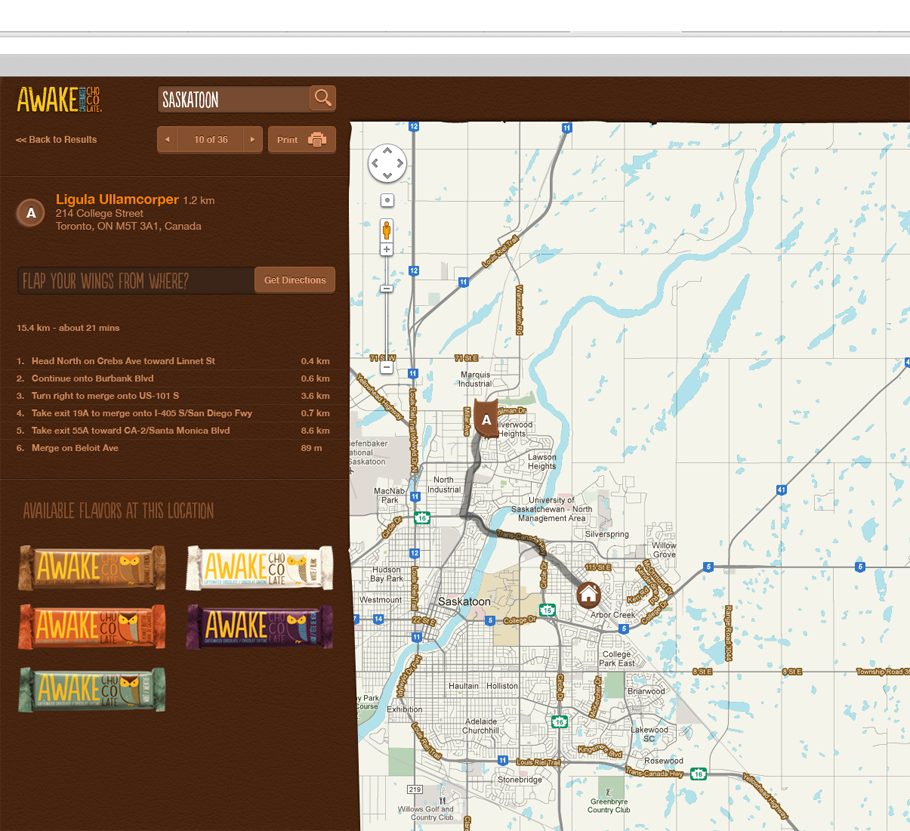
Task: Go back to results list
Action: pos(56,140)
